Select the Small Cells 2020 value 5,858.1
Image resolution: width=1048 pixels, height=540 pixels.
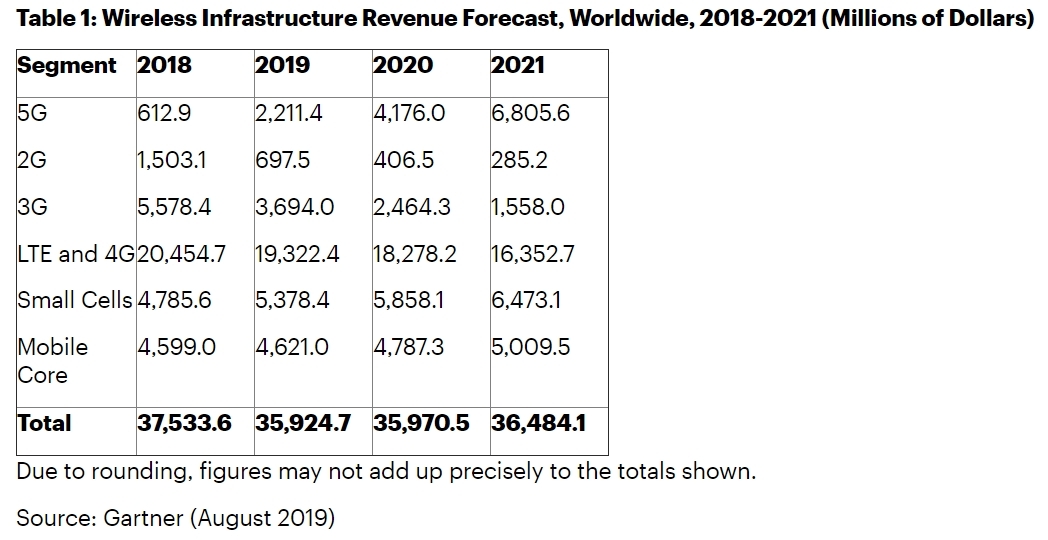coord(412,300)
